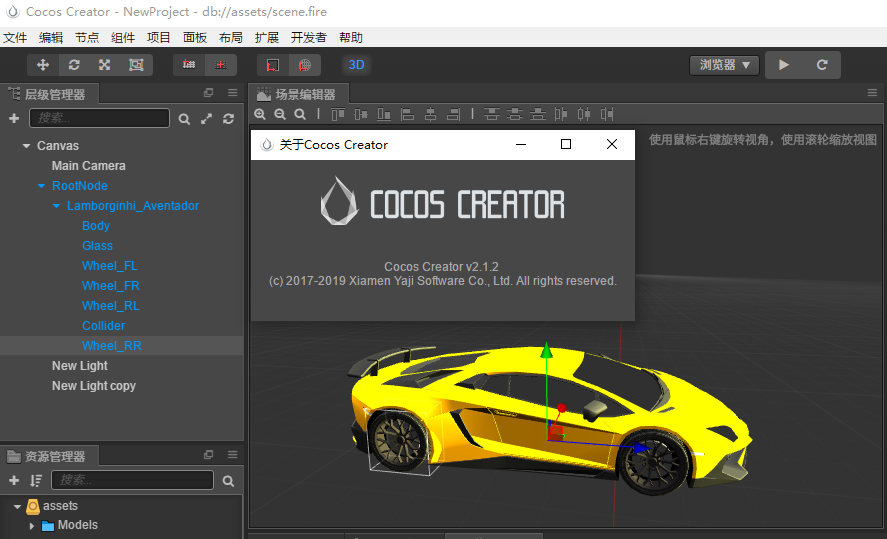887x539 pixels.
Task: Click the reload preview icon
Action: pyautogui.click(x=822, y=65)
